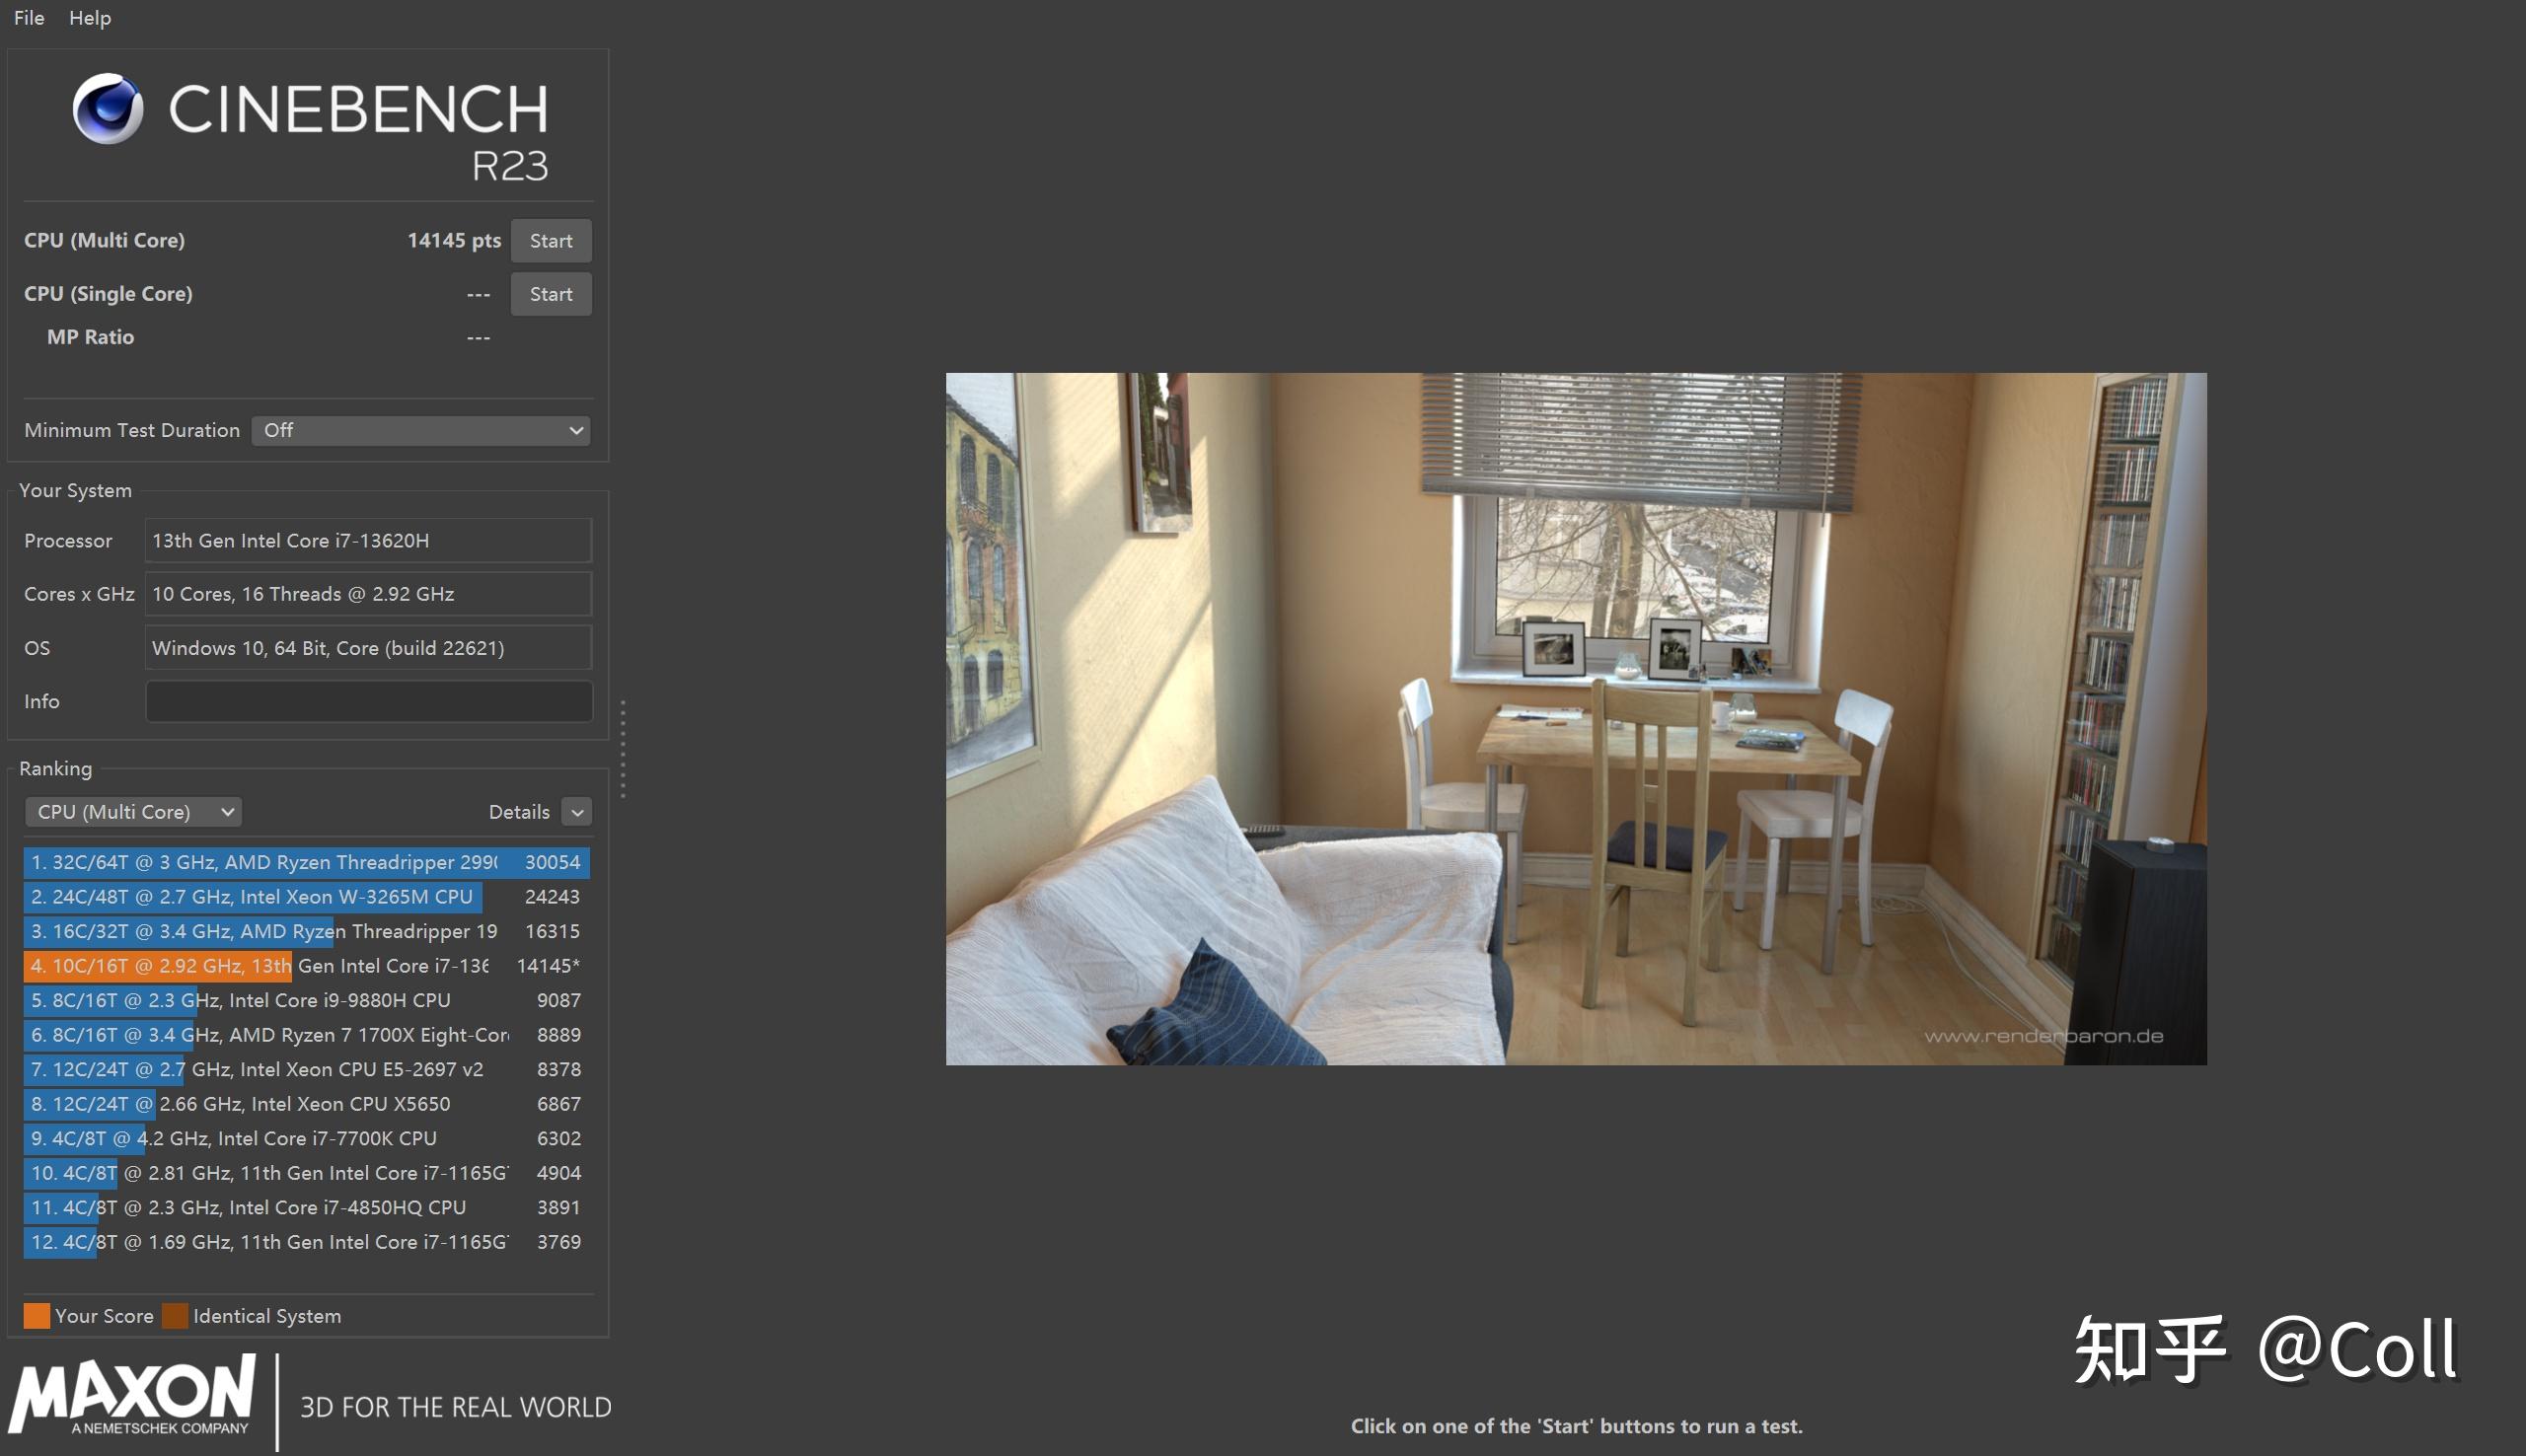
Task: Click the rendered room preview image
Action: click(x=1576, y=718)
